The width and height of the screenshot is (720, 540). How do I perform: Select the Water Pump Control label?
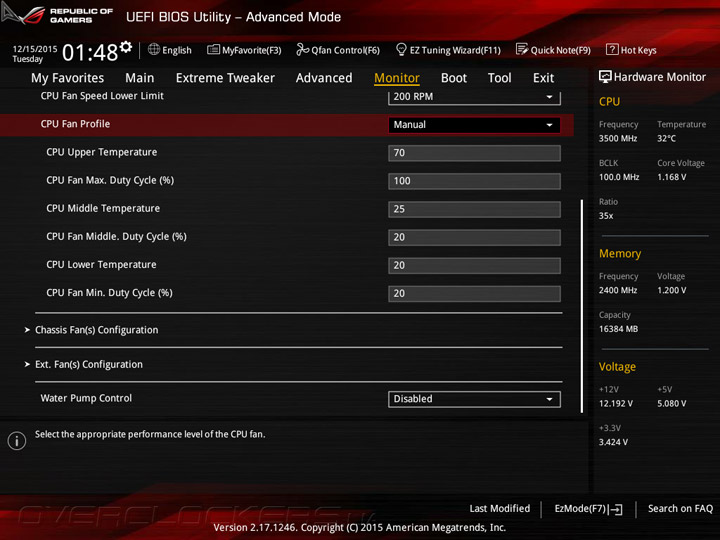pos(86,398)
